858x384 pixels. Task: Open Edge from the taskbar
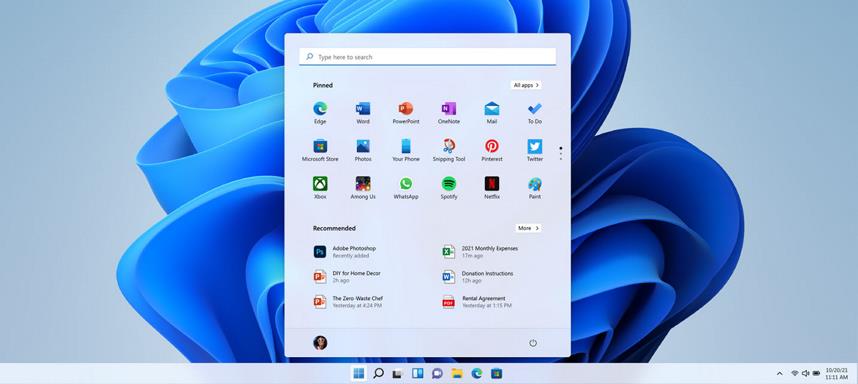click(477, 374)
